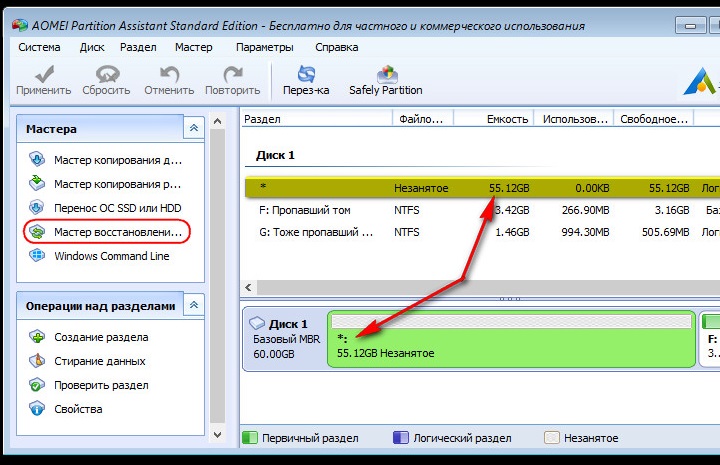The image size is (720, 465).
Task: Open the Мастер menu
Action: pos(194,47)
